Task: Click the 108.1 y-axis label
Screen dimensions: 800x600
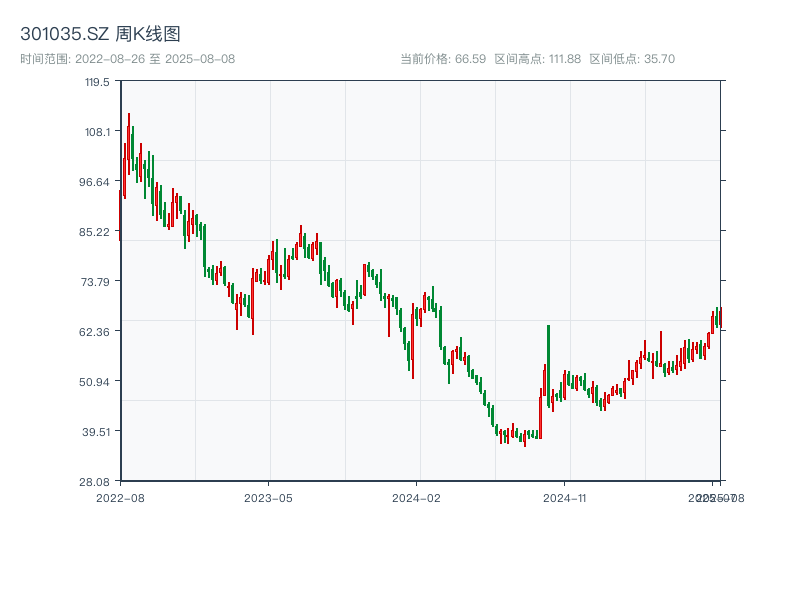Action: 97,132
